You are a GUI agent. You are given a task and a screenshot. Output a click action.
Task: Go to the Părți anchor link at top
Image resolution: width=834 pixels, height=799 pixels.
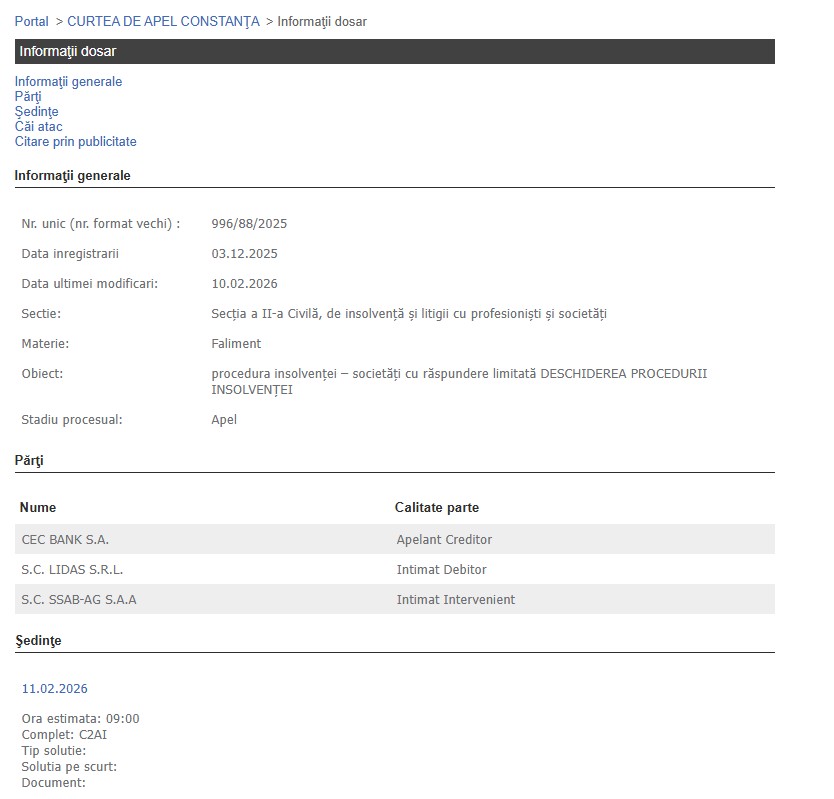28,97
